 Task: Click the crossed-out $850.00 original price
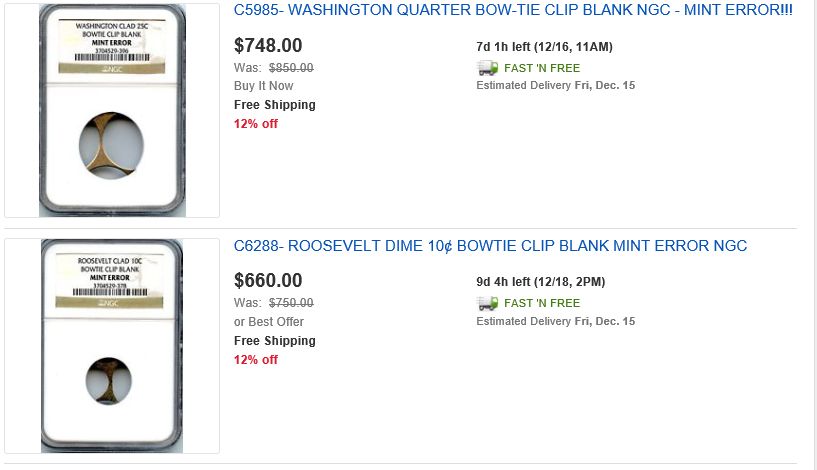tap(291, 68)
